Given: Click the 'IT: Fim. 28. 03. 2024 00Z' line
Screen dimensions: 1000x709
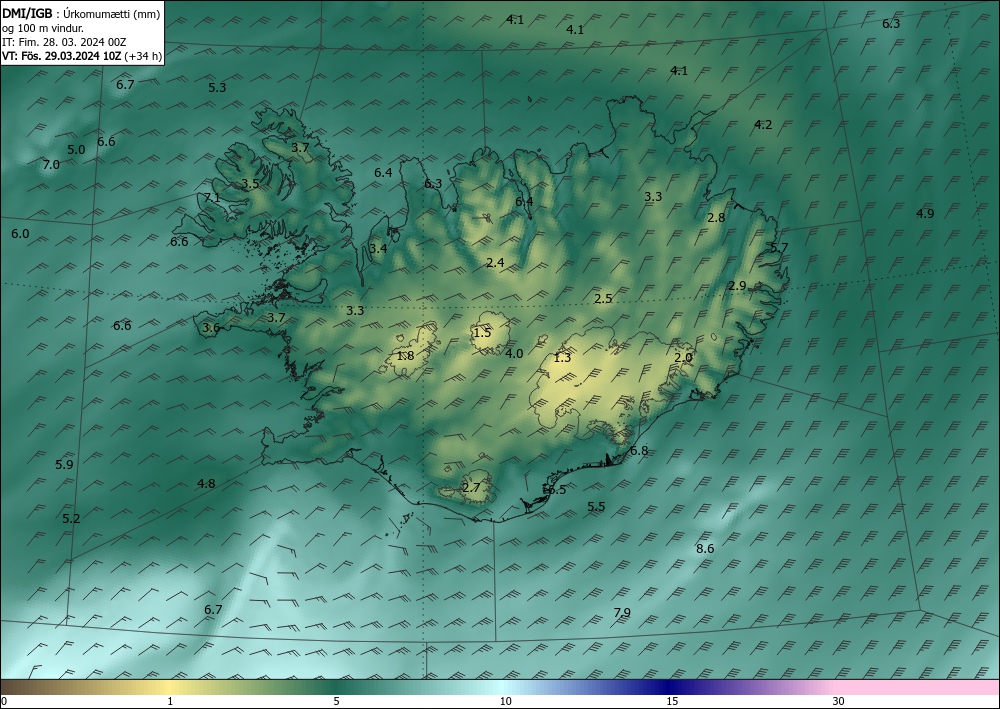Looking at the screenshot, I should pos(64,42).
